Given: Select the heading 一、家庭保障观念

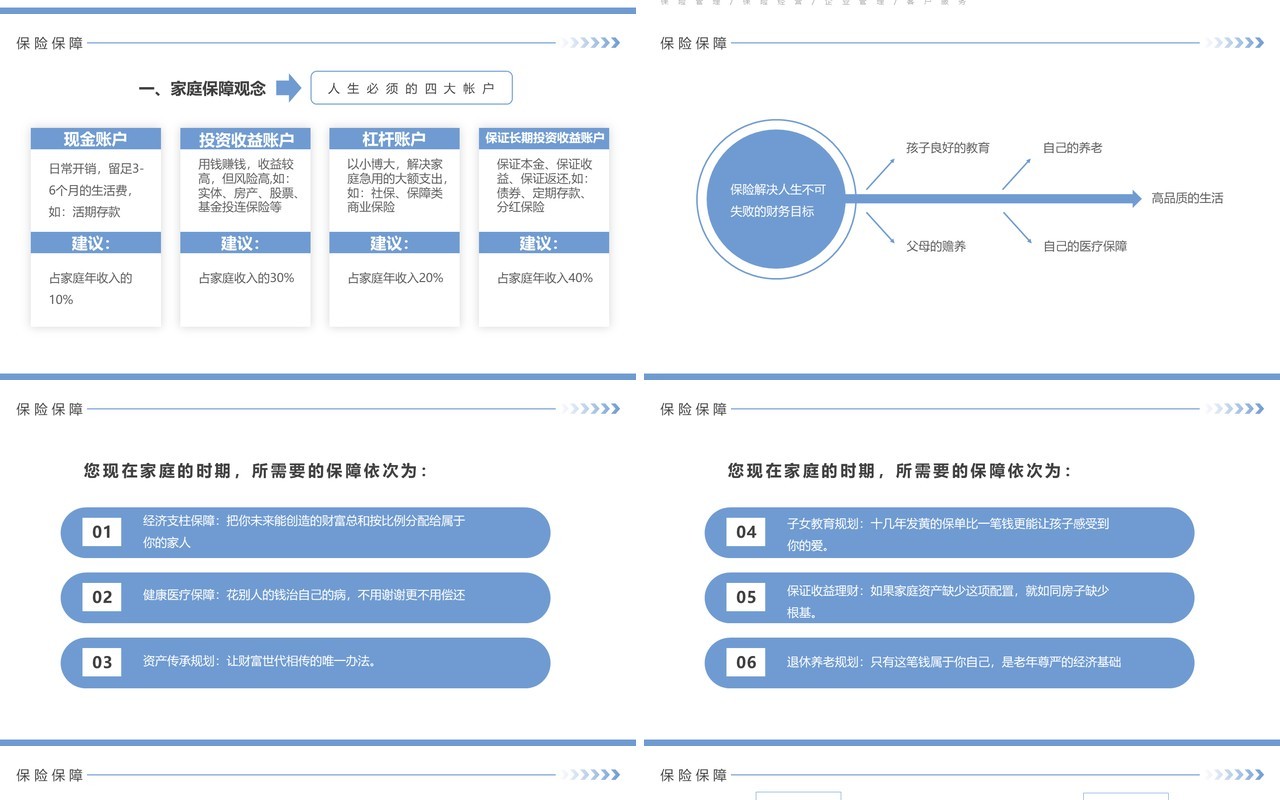Looking at the screenshot, I should [x=202, y=89].
